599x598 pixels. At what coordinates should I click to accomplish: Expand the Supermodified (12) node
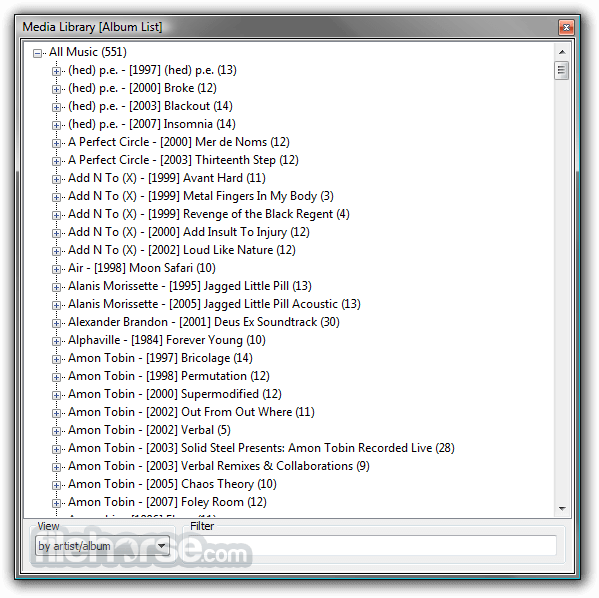56,395
